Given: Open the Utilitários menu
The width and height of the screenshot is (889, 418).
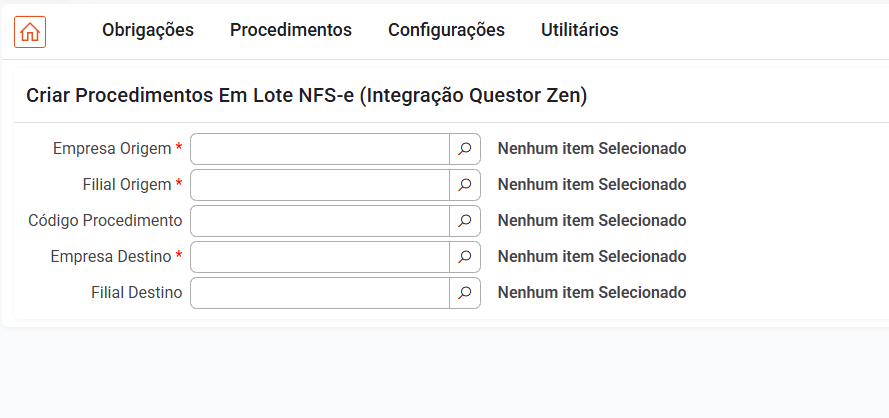Looking at the screenshot, I should click(579, 30).
